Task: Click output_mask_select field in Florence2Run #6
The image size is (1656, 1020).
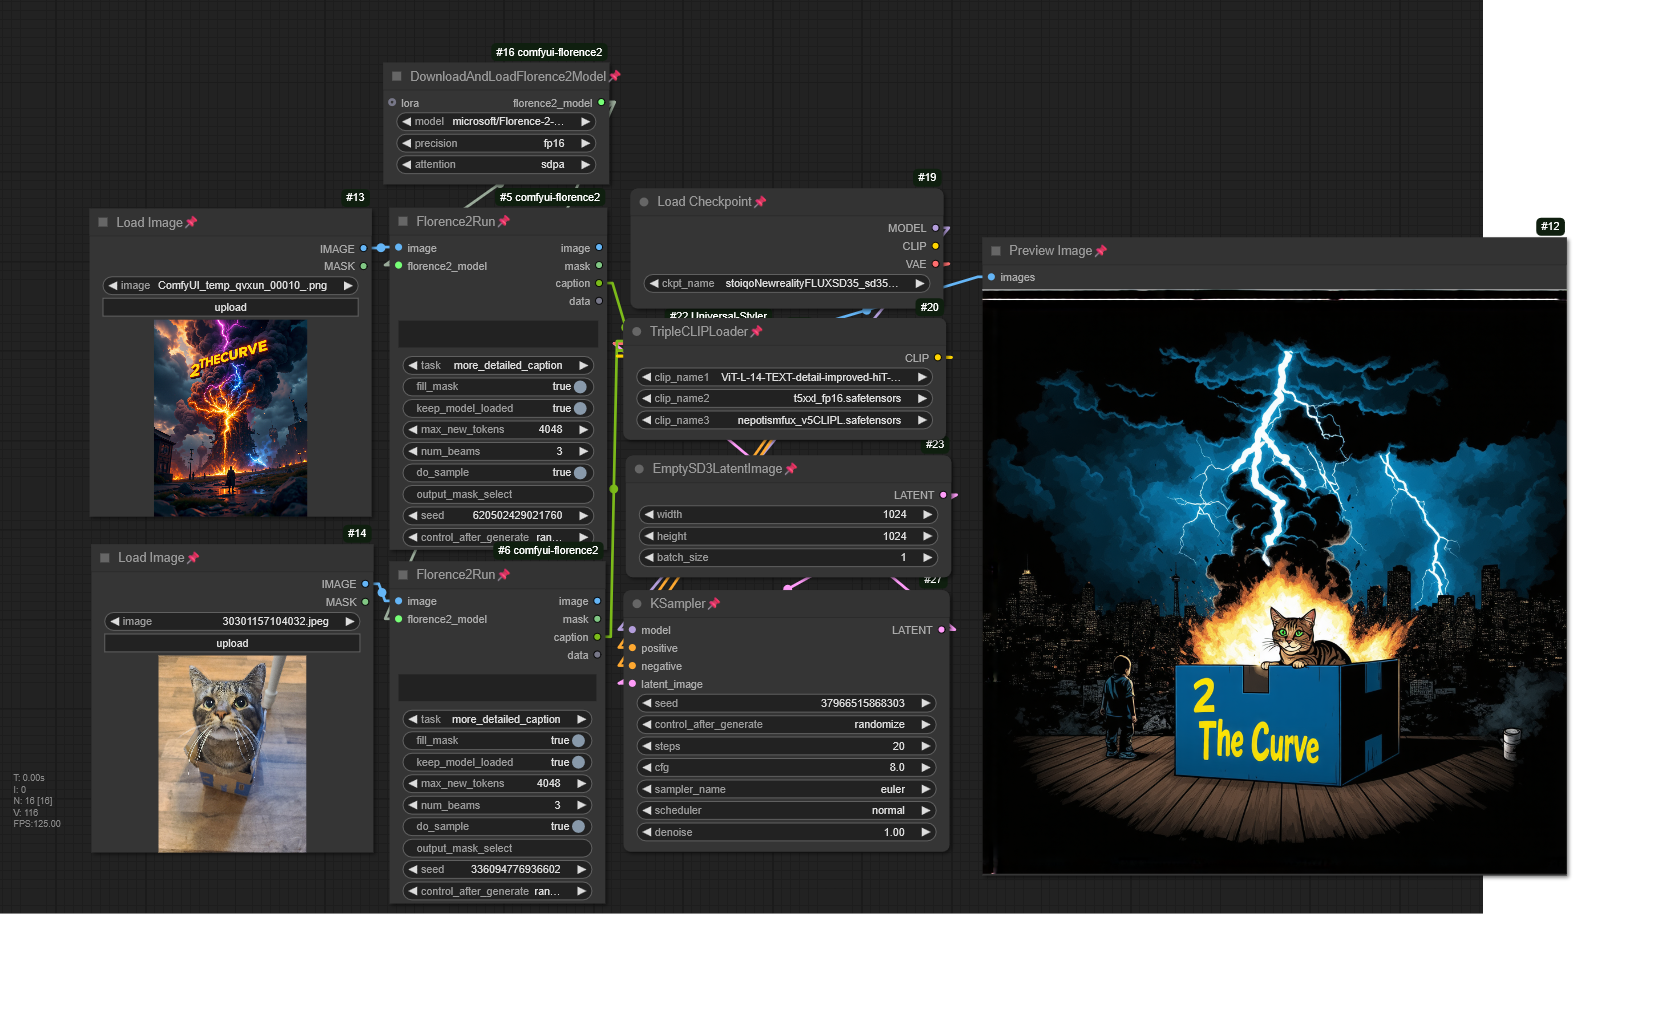Action: (x=496, y=849)
